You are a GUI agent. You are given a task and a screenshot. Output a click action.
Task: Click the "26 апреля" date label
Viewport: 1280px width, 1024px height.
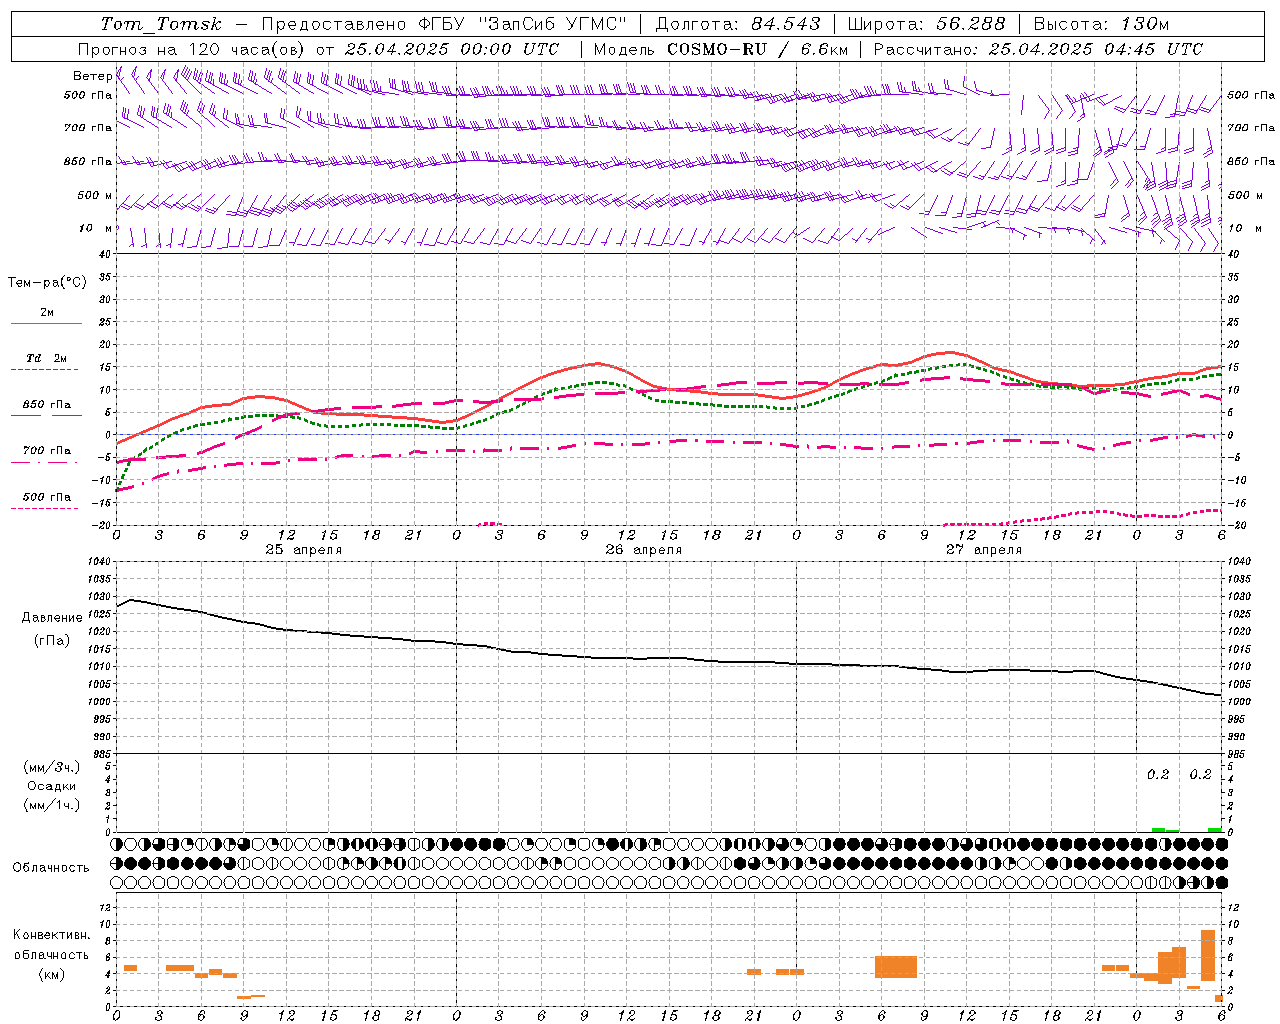click(x=644, y=549)
